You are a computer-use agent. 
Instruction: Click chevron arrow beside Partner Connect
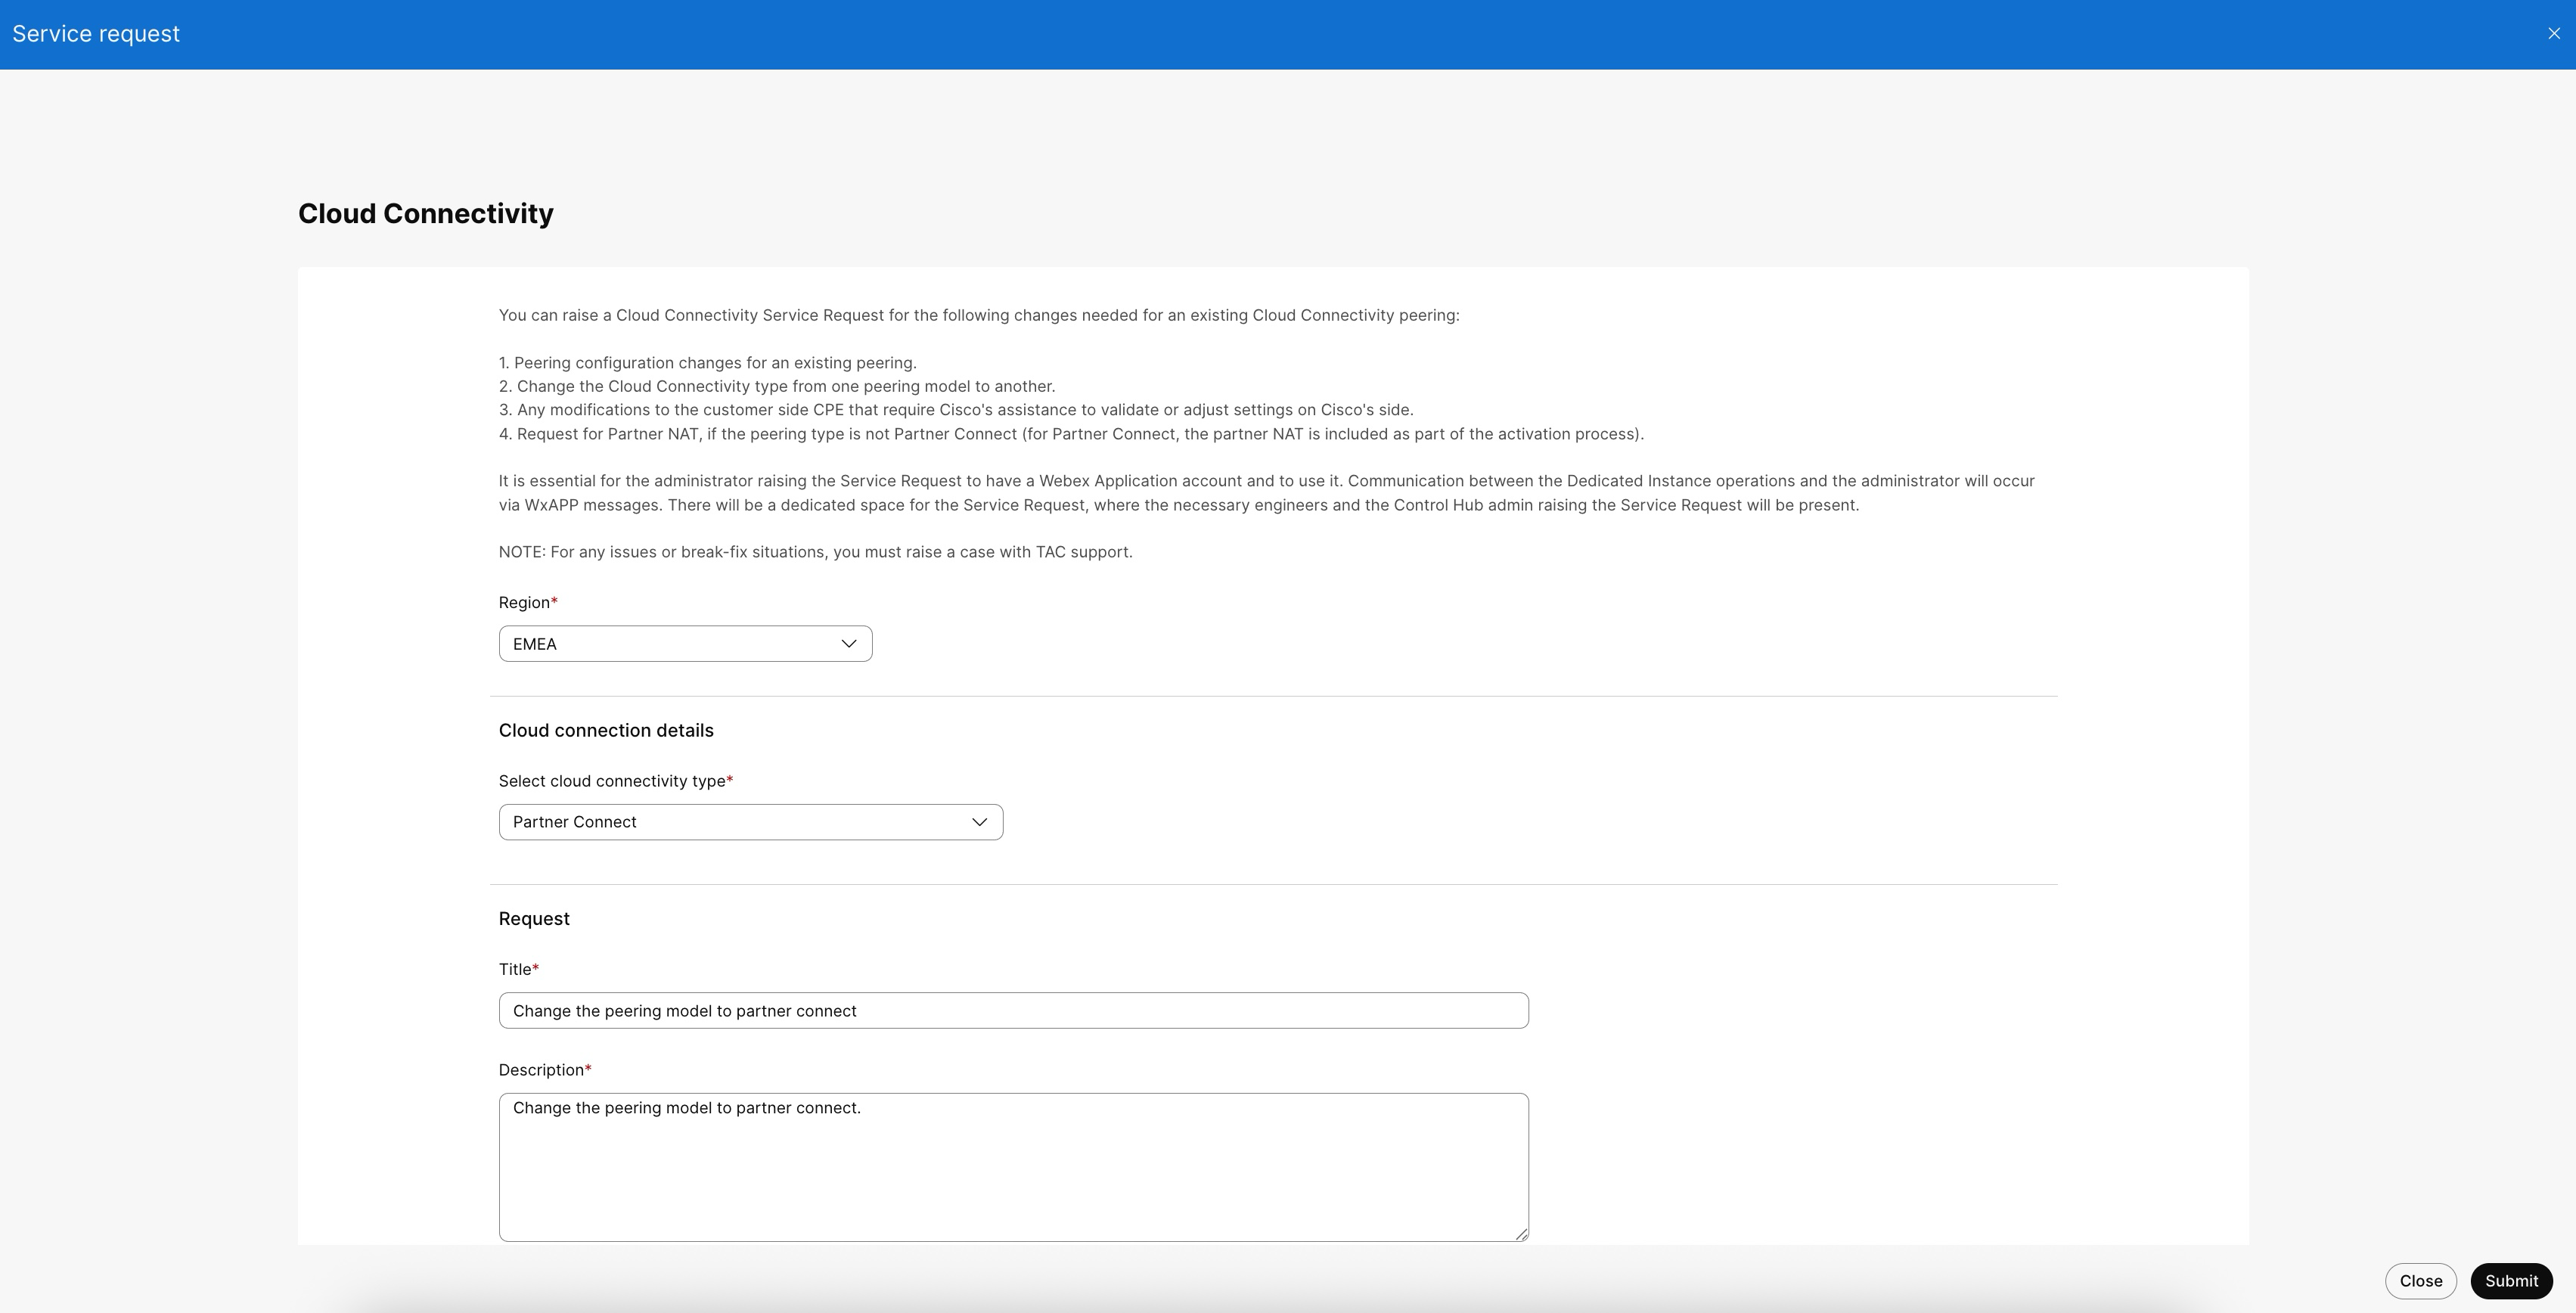[979, 822]
